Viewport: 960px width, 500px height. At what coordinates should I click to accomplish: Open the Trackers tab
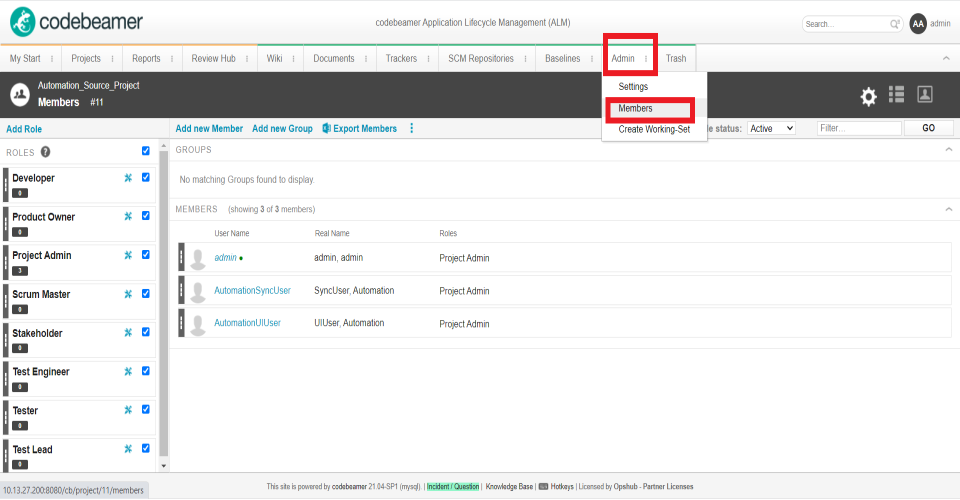[x=401, y=58]
